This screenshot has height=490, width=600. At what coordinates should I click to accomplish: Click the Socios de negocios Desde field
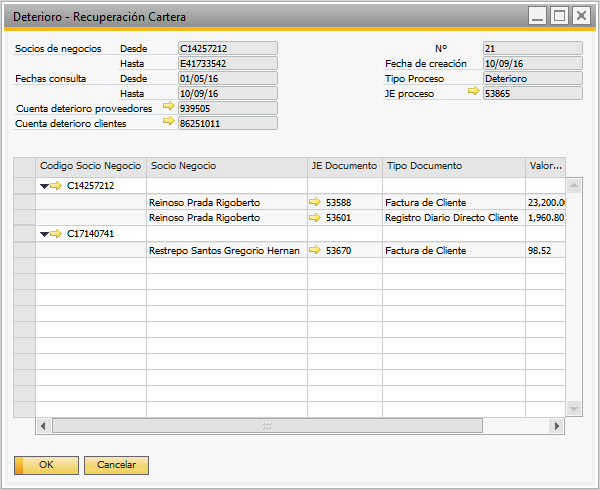[x=227, y=48]
